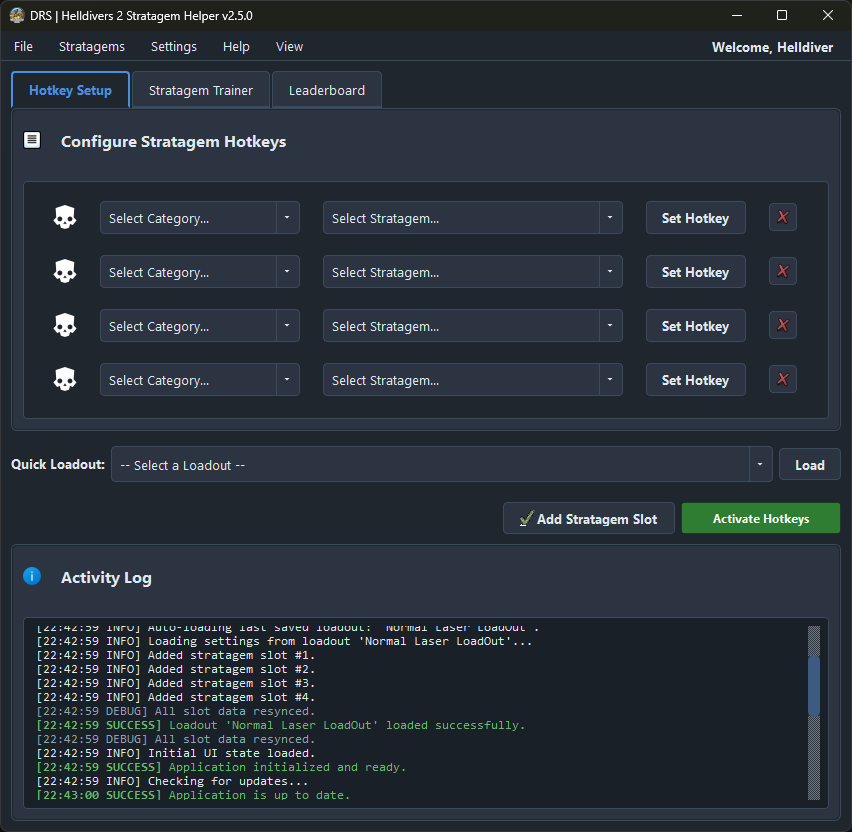The width and height of the screenshot is (852, 832).
Task: Click the skull icon in the third stratagem row
Action: point(65,326)
